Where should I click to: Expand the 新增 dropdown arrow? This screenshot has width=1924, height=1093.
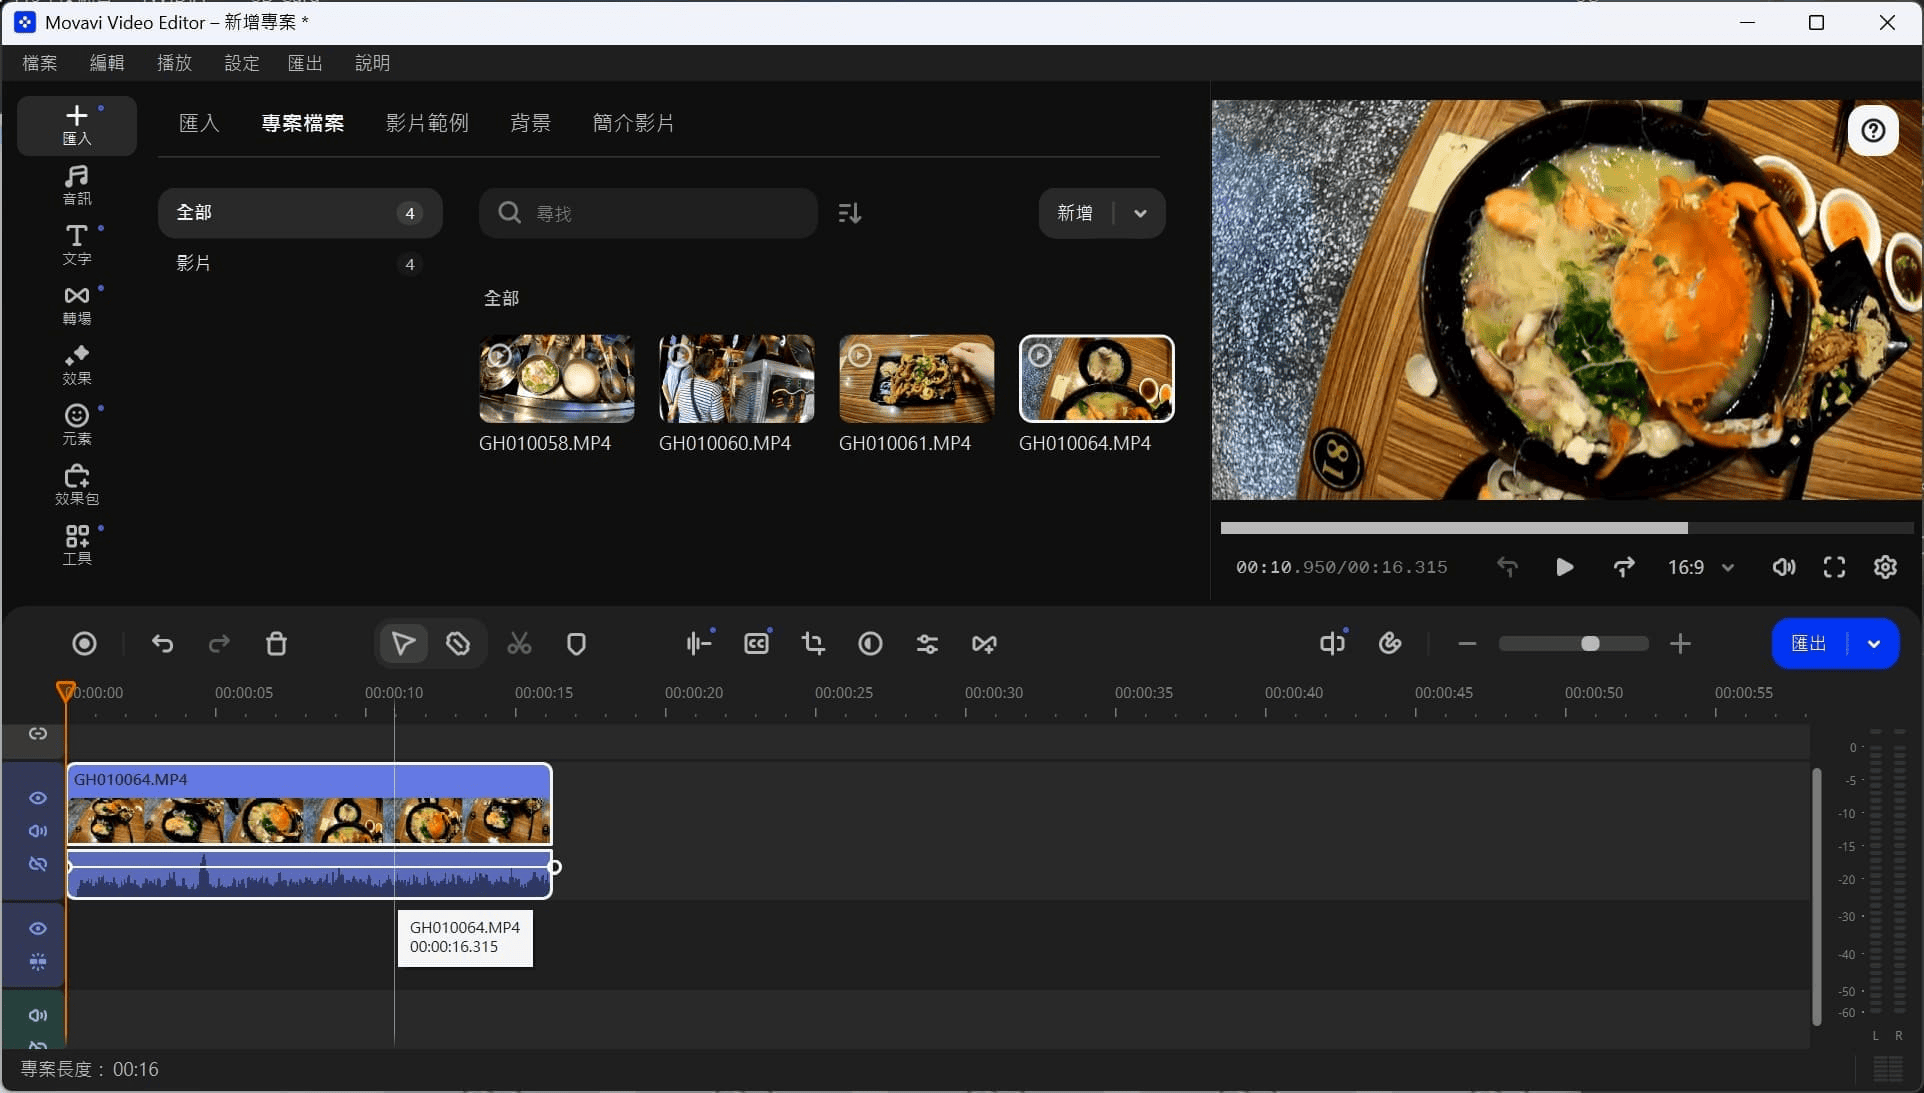(1140, 213)
